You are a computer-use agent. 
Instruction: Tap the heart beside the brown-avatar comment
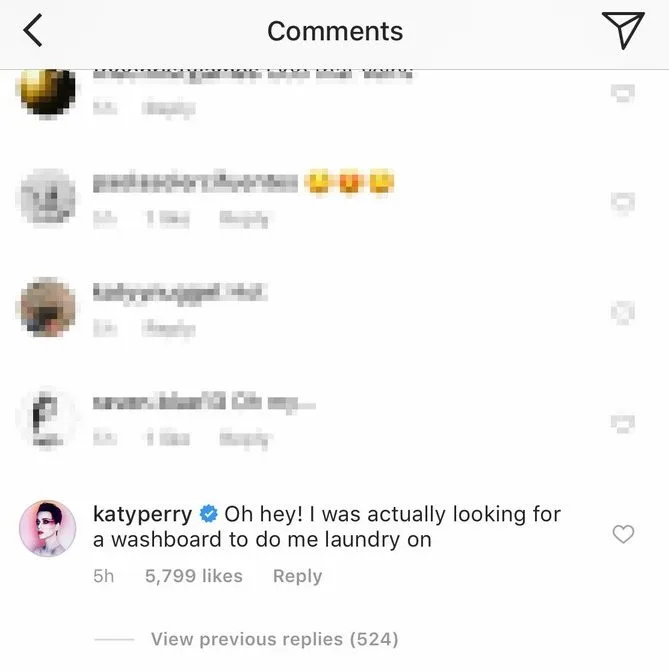coord(623,312)
